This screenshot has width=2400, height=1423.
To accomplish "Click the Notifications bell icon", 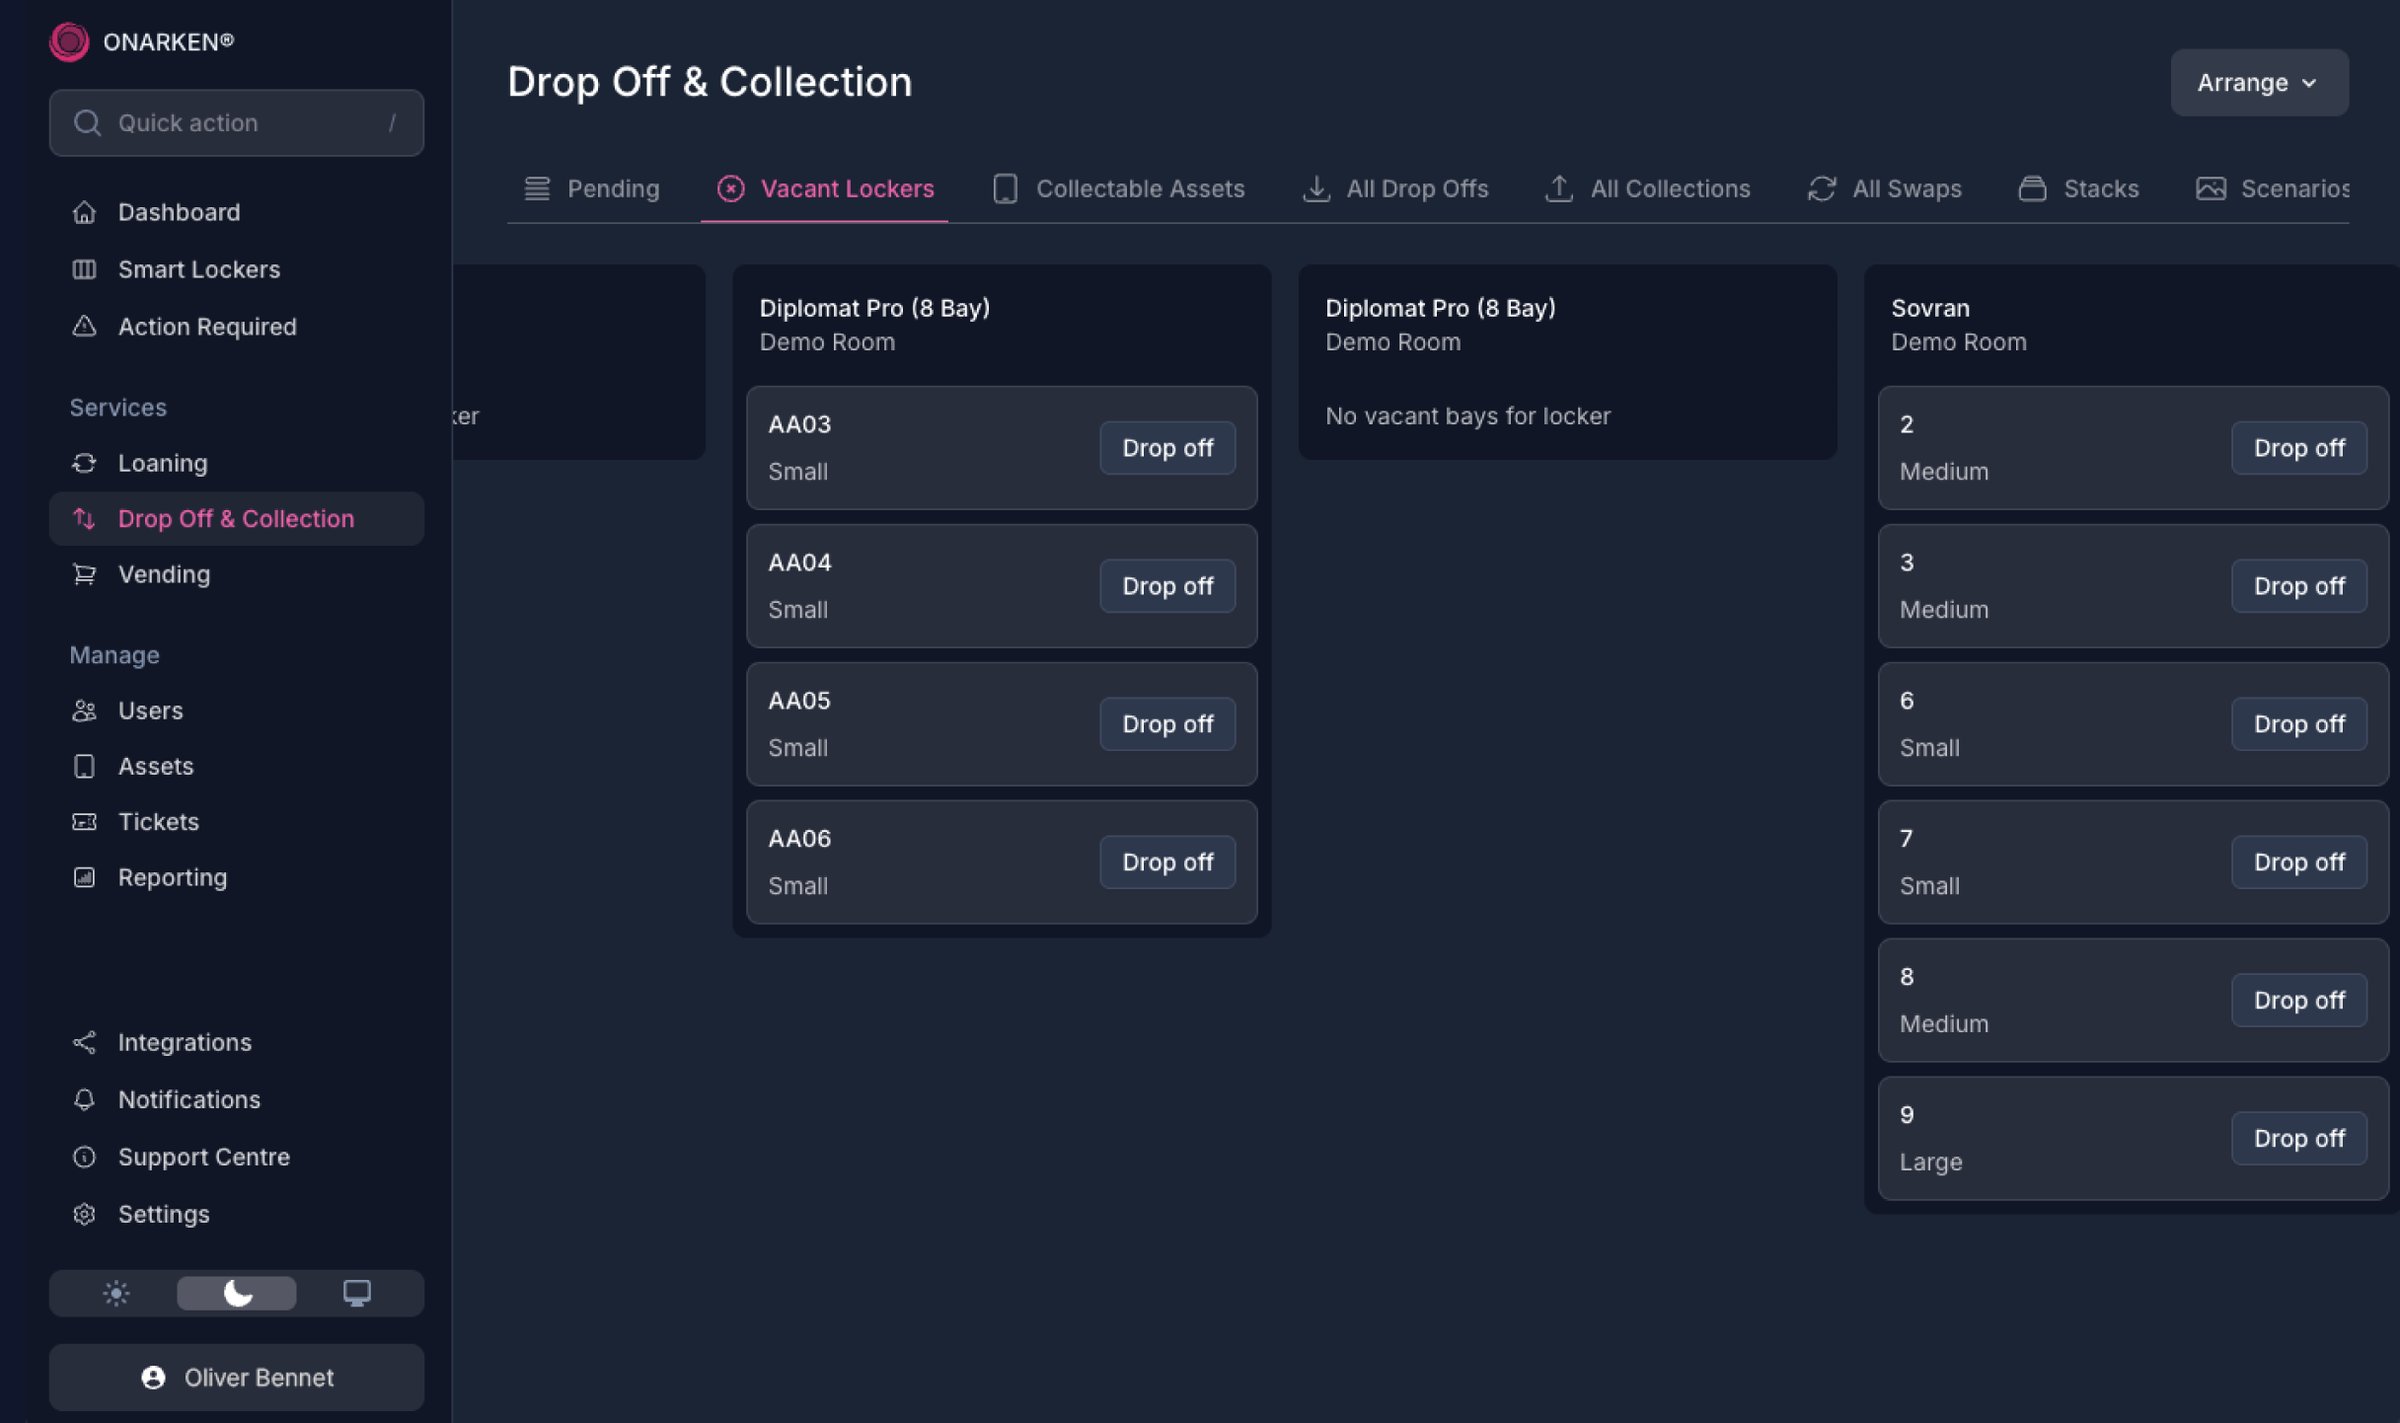I will tap(84, 1099).
